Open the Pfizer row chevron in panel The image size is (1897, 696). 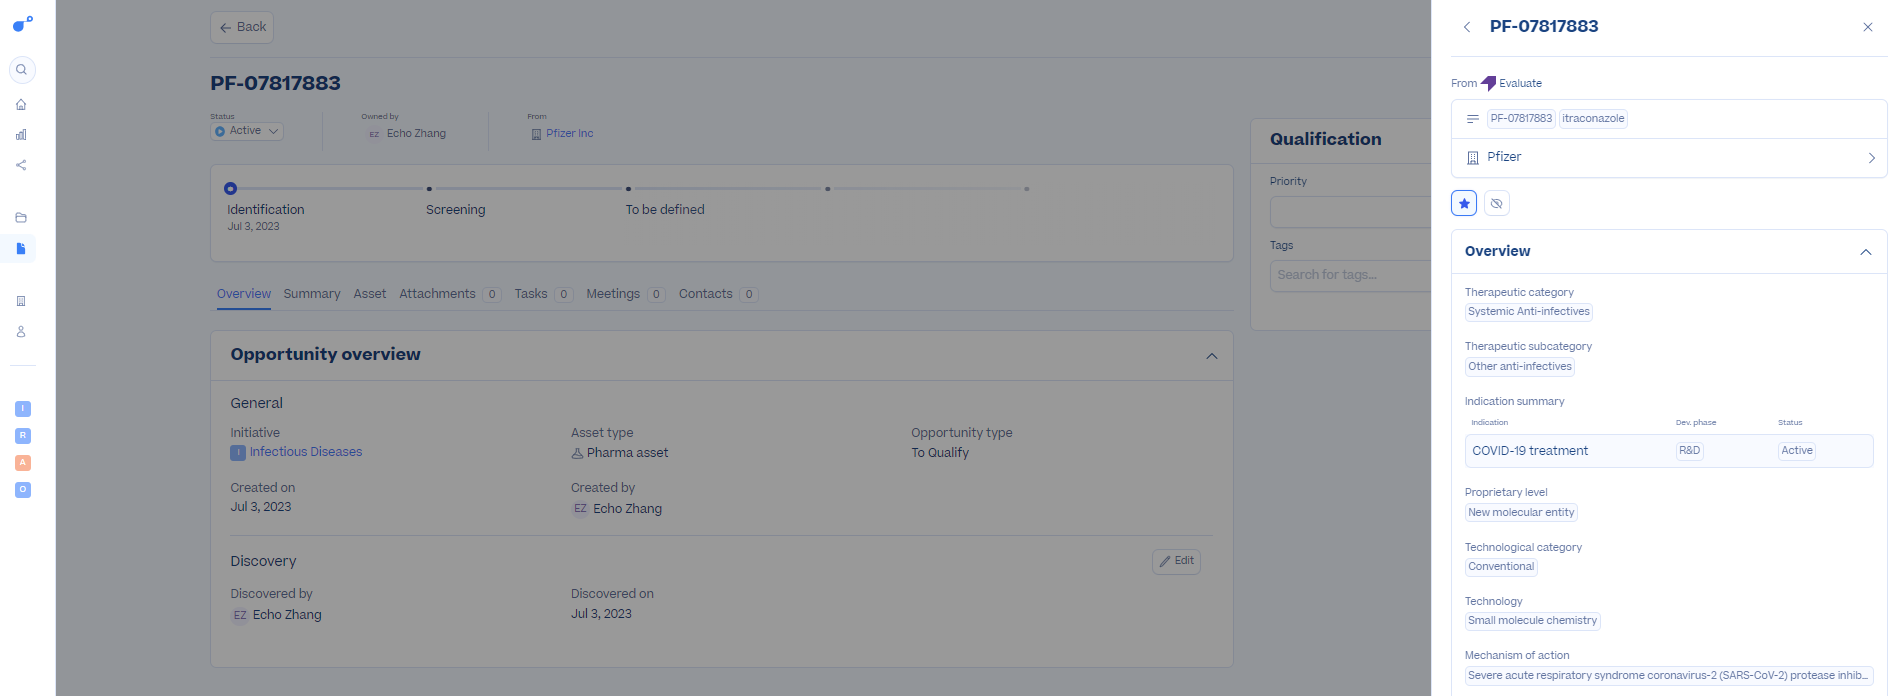[1872, 158]
